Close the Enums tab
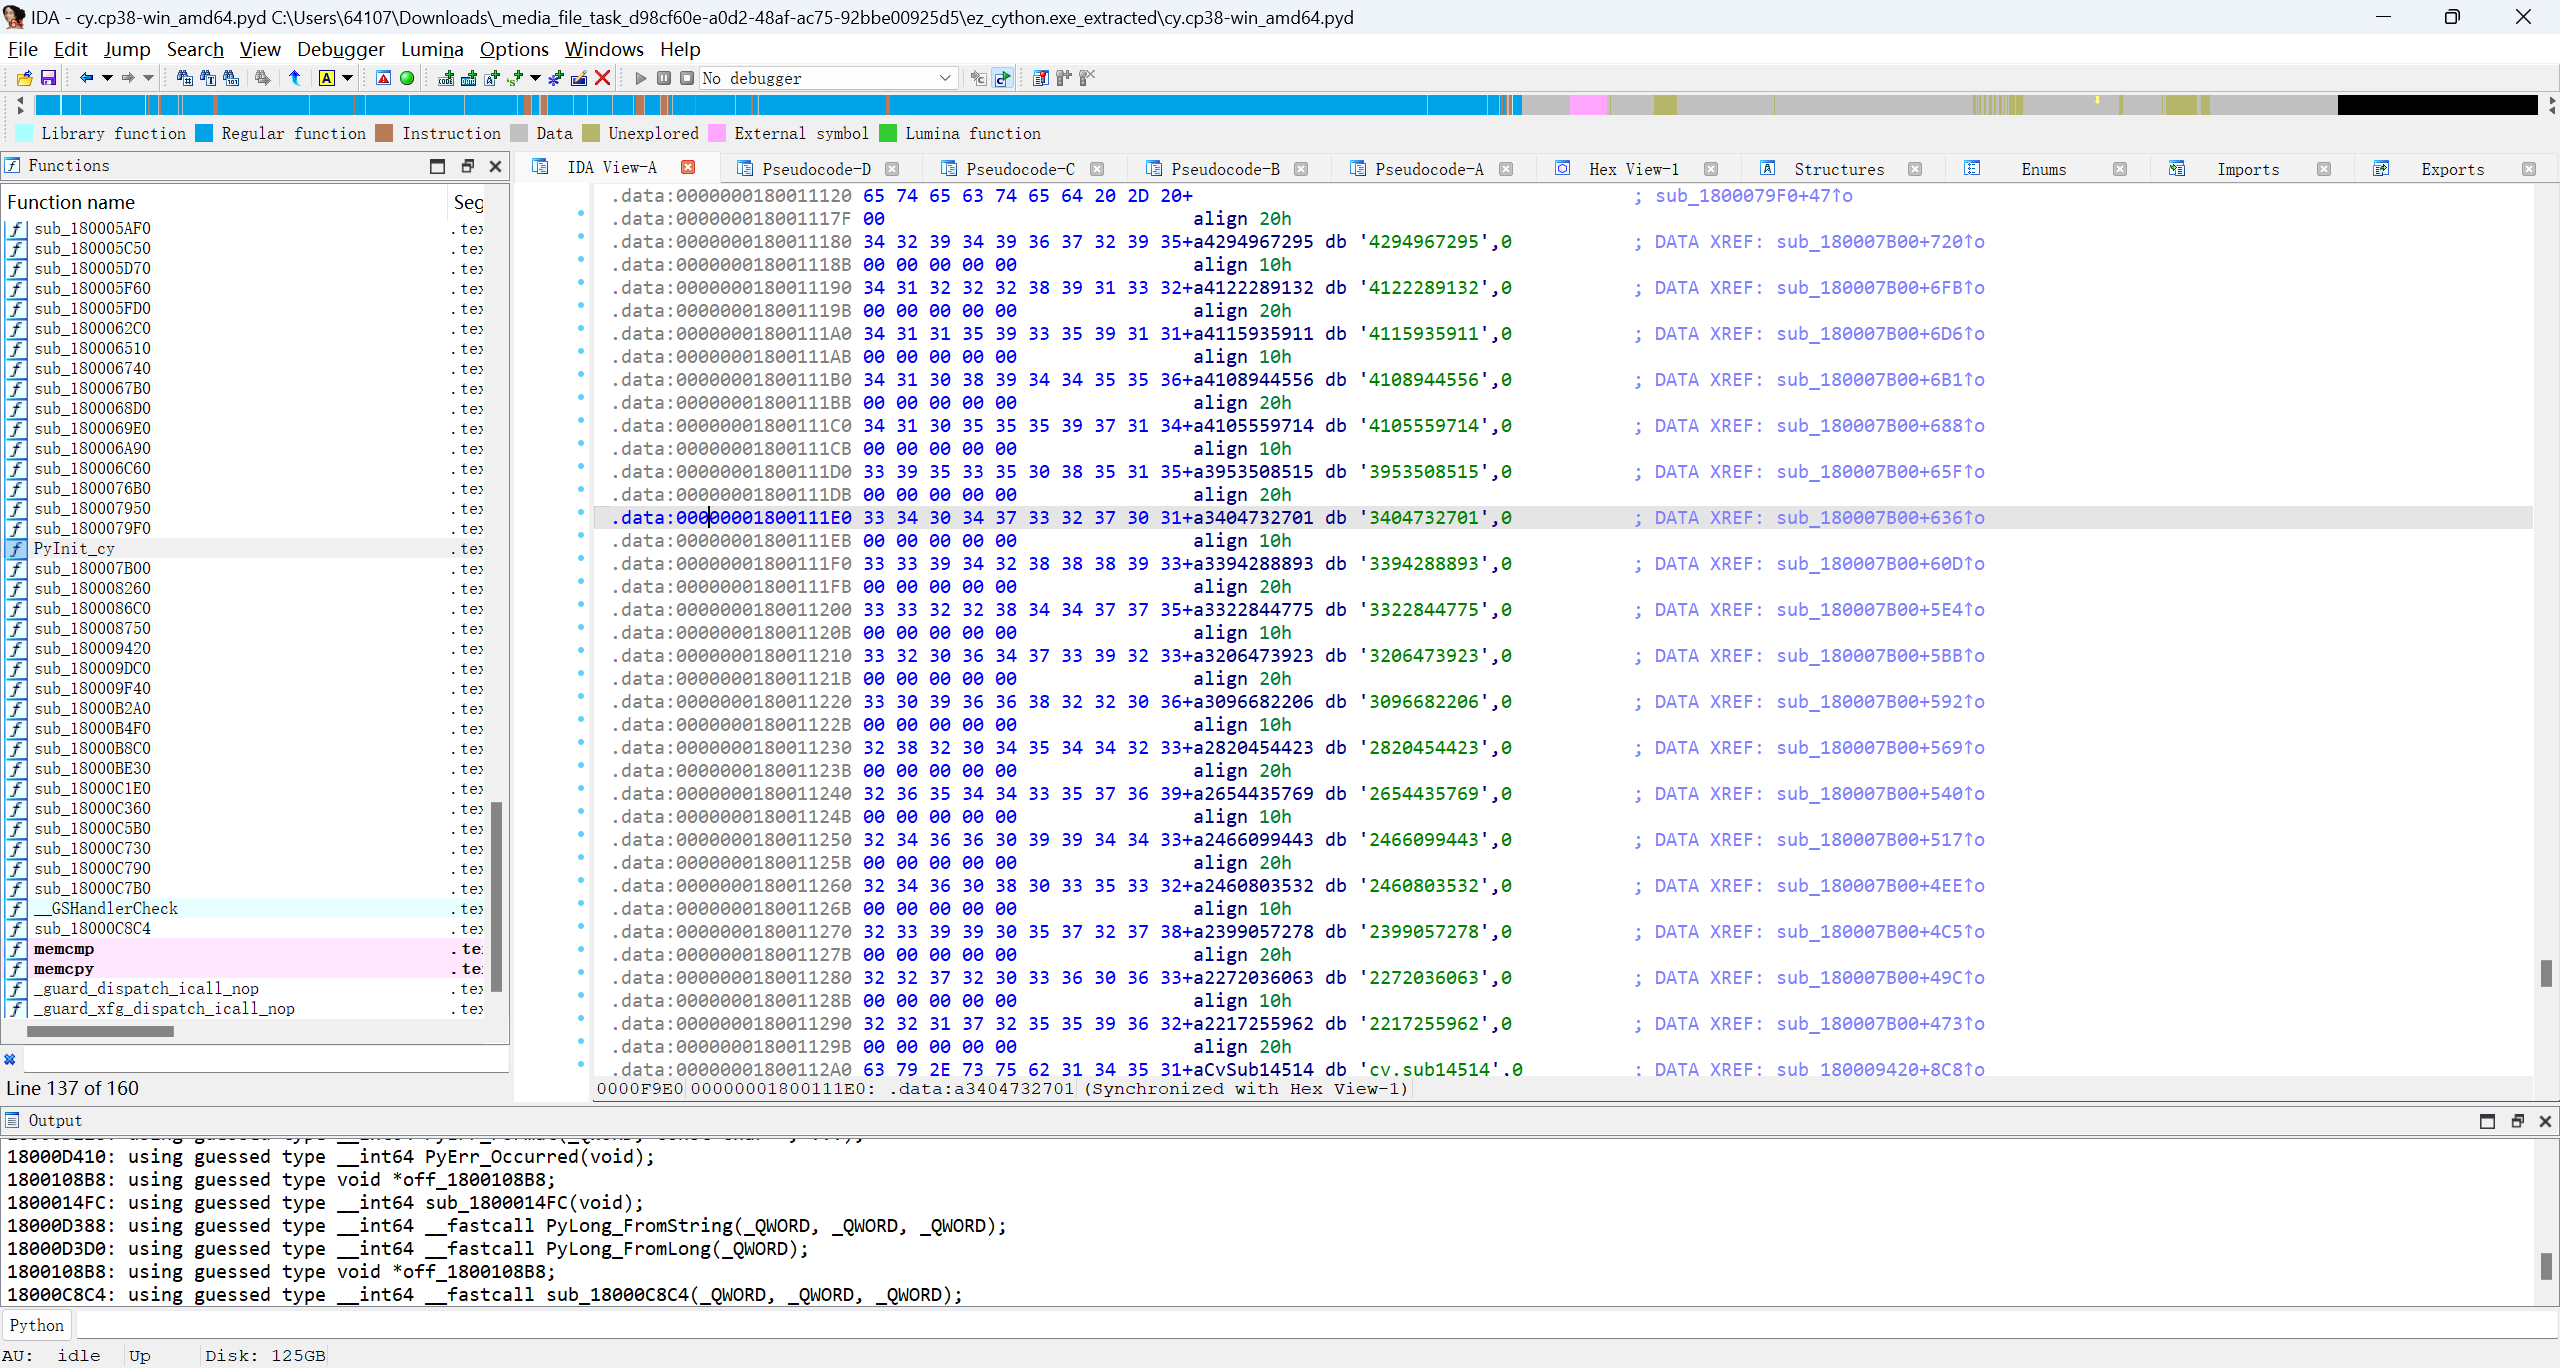Viewport: 2560px width, 1368px height. (2120, 169)
